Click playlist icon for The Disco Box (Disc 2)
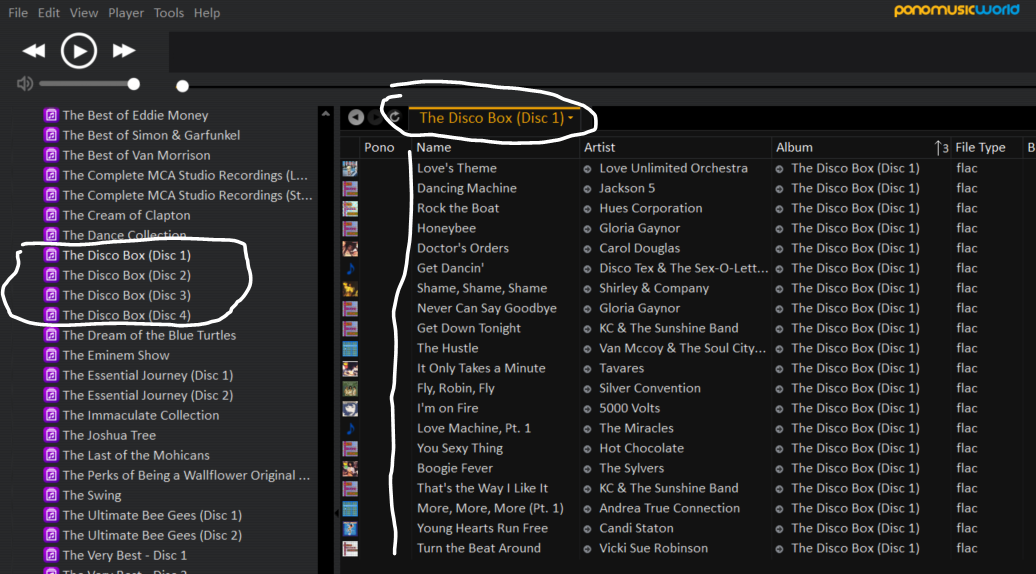 tap(51, 275)
